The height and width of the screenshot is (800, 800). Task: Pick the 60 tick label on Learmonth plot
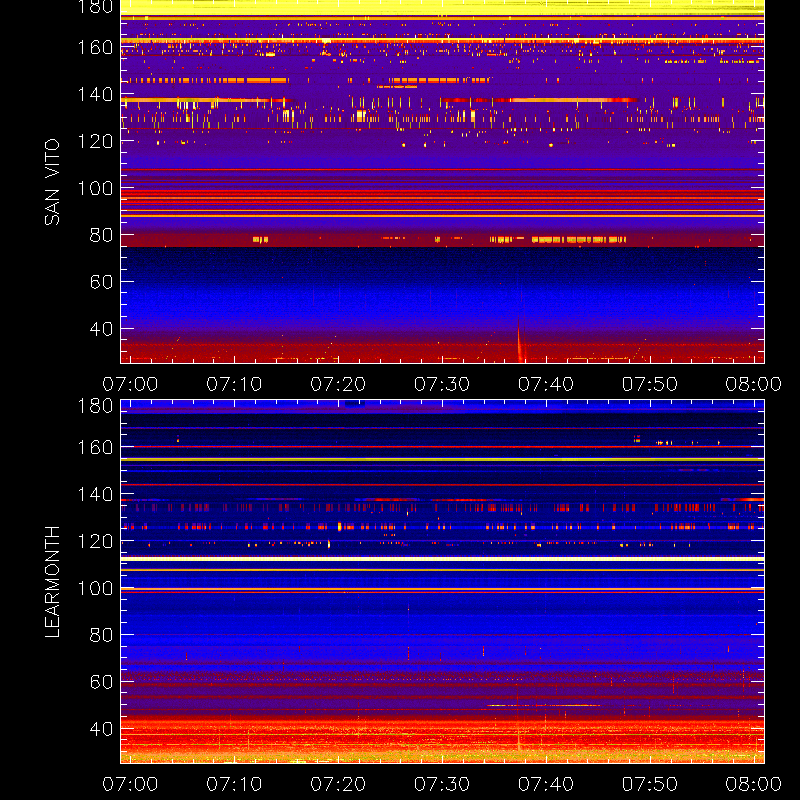[x=101, y=682]
